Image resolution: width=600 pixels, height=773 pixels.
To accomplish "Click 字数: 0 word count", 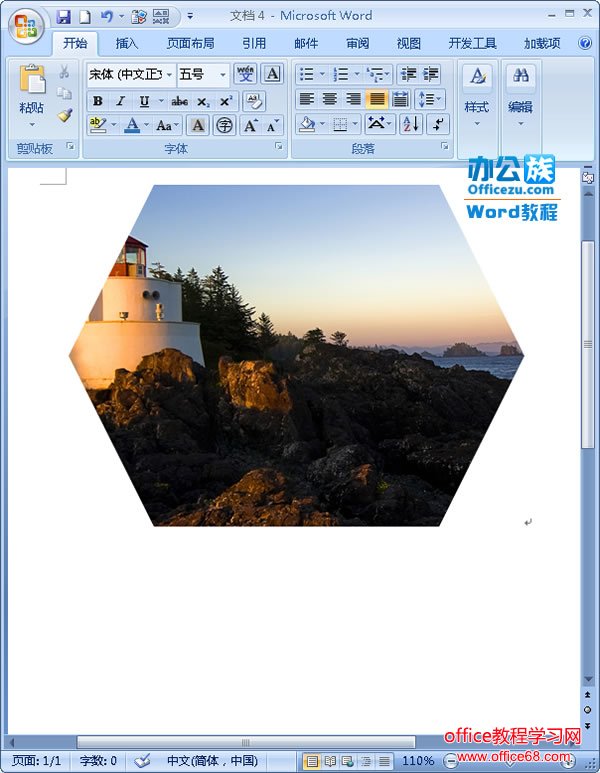I will [x=98, y=761].
